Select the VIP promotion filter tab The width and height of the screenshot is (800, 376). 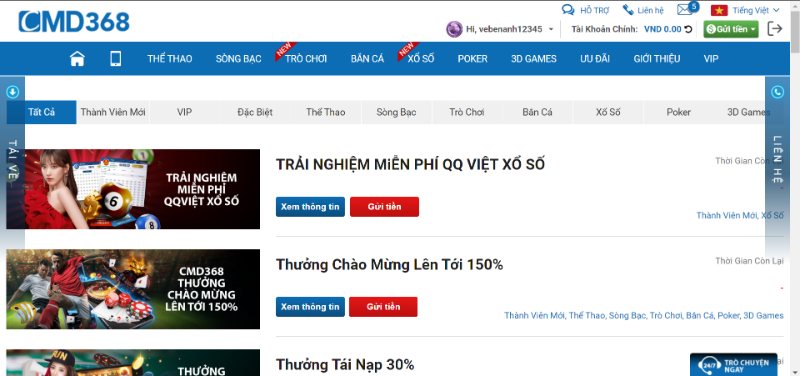[x=184, y=112]
